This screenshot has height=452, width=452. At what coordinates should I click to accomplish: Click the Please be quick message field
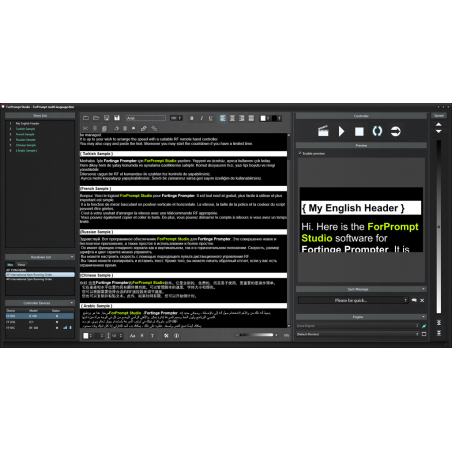[x=352, y=300]
